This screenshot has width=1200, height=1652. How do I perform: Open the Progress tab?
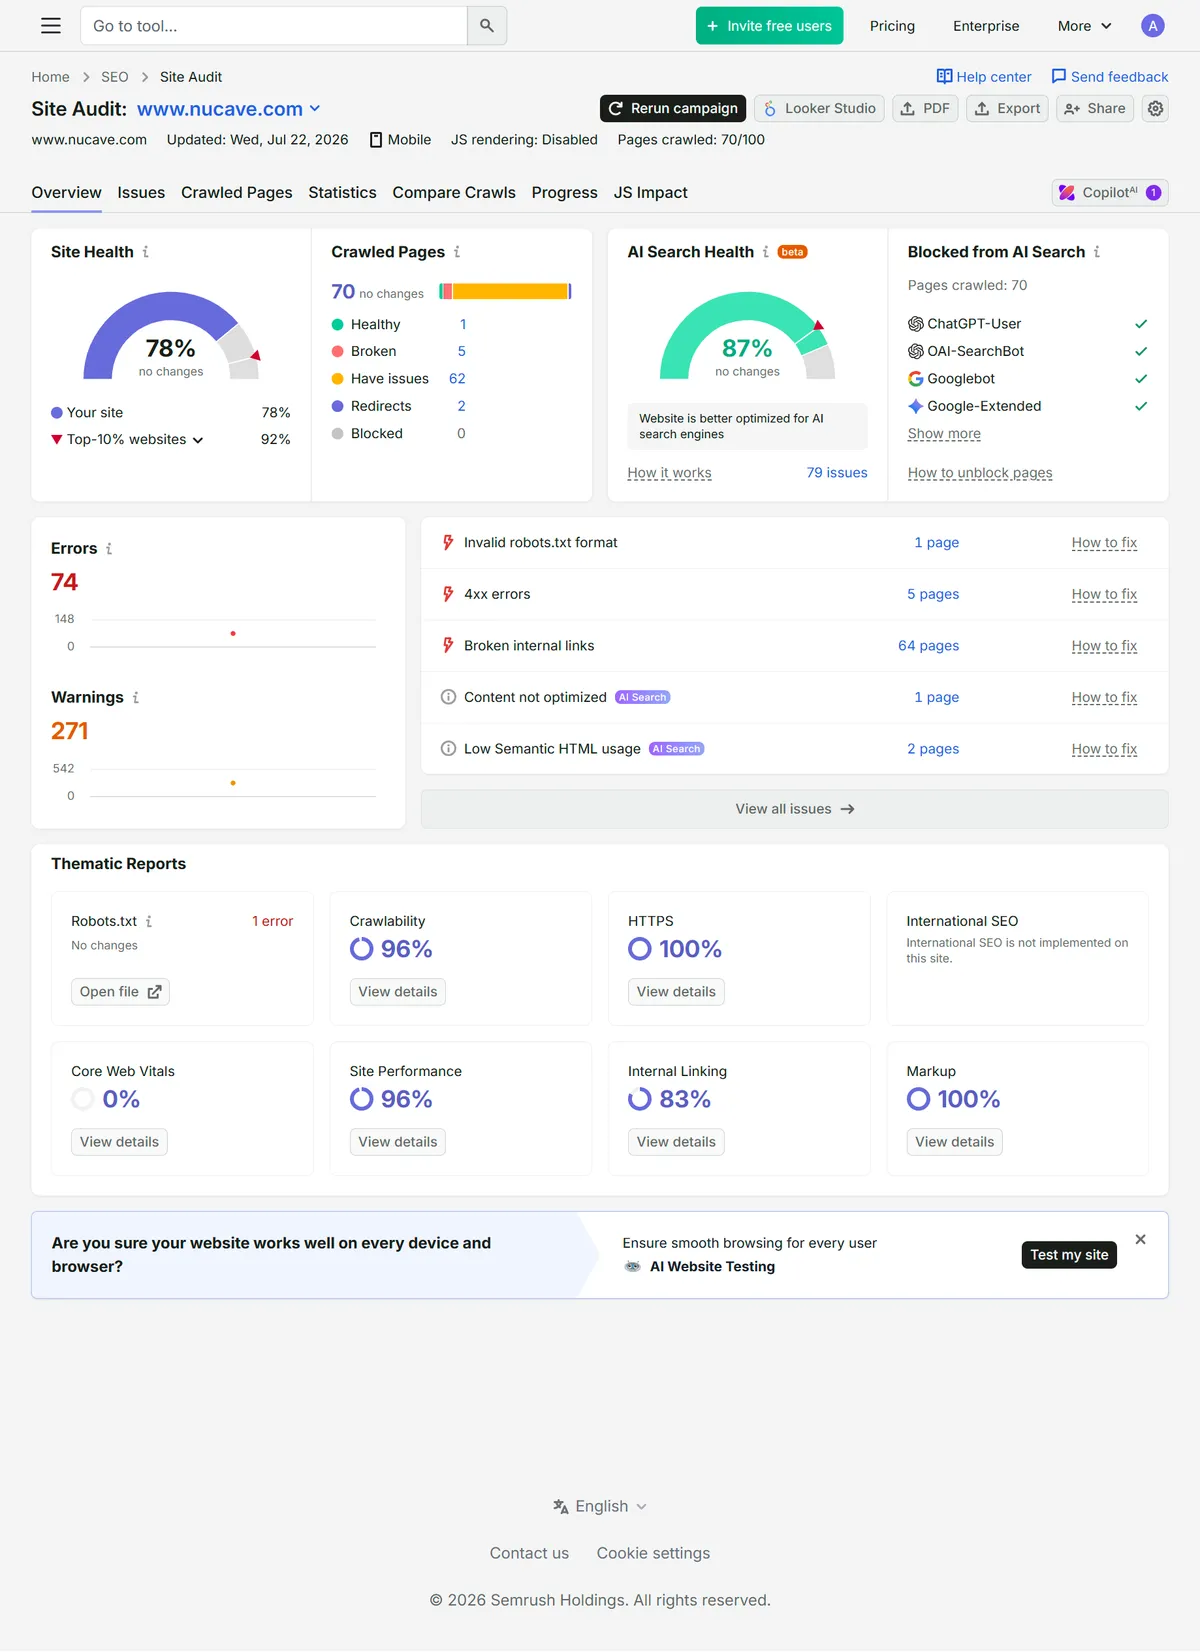tap(565, 192)
